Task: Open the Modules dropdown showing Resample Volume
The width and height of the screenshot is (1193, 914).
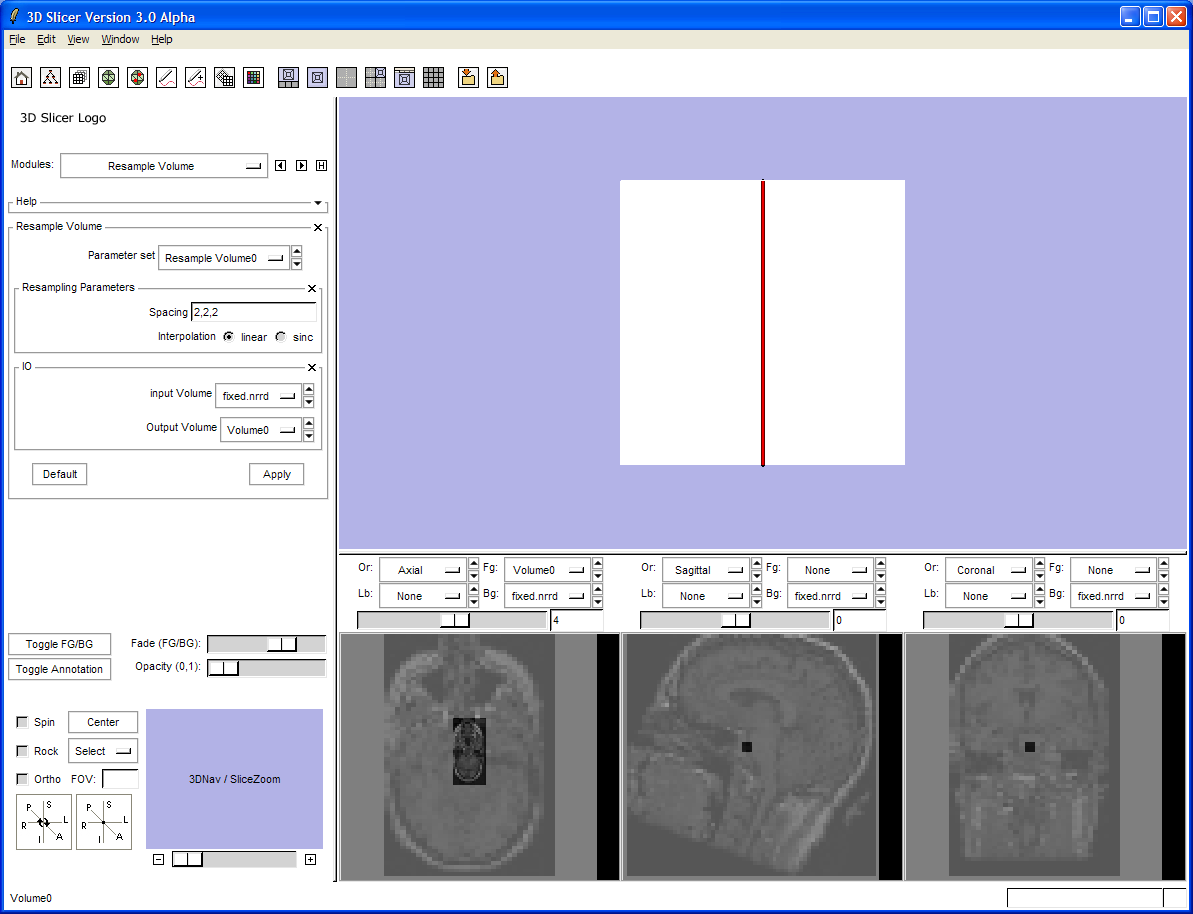Action: (x=164, y=166)
